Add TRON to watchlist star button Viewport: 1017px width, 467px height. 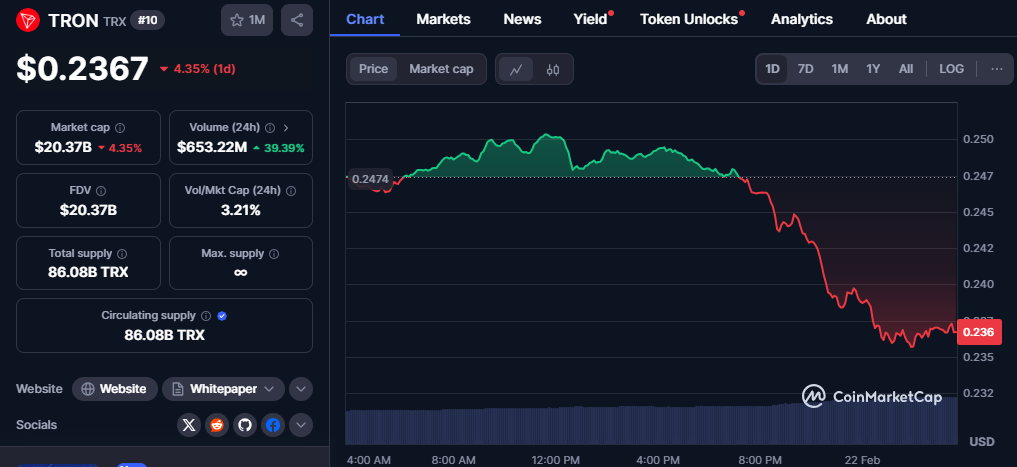pyautogui.click(x=247, y=20)
